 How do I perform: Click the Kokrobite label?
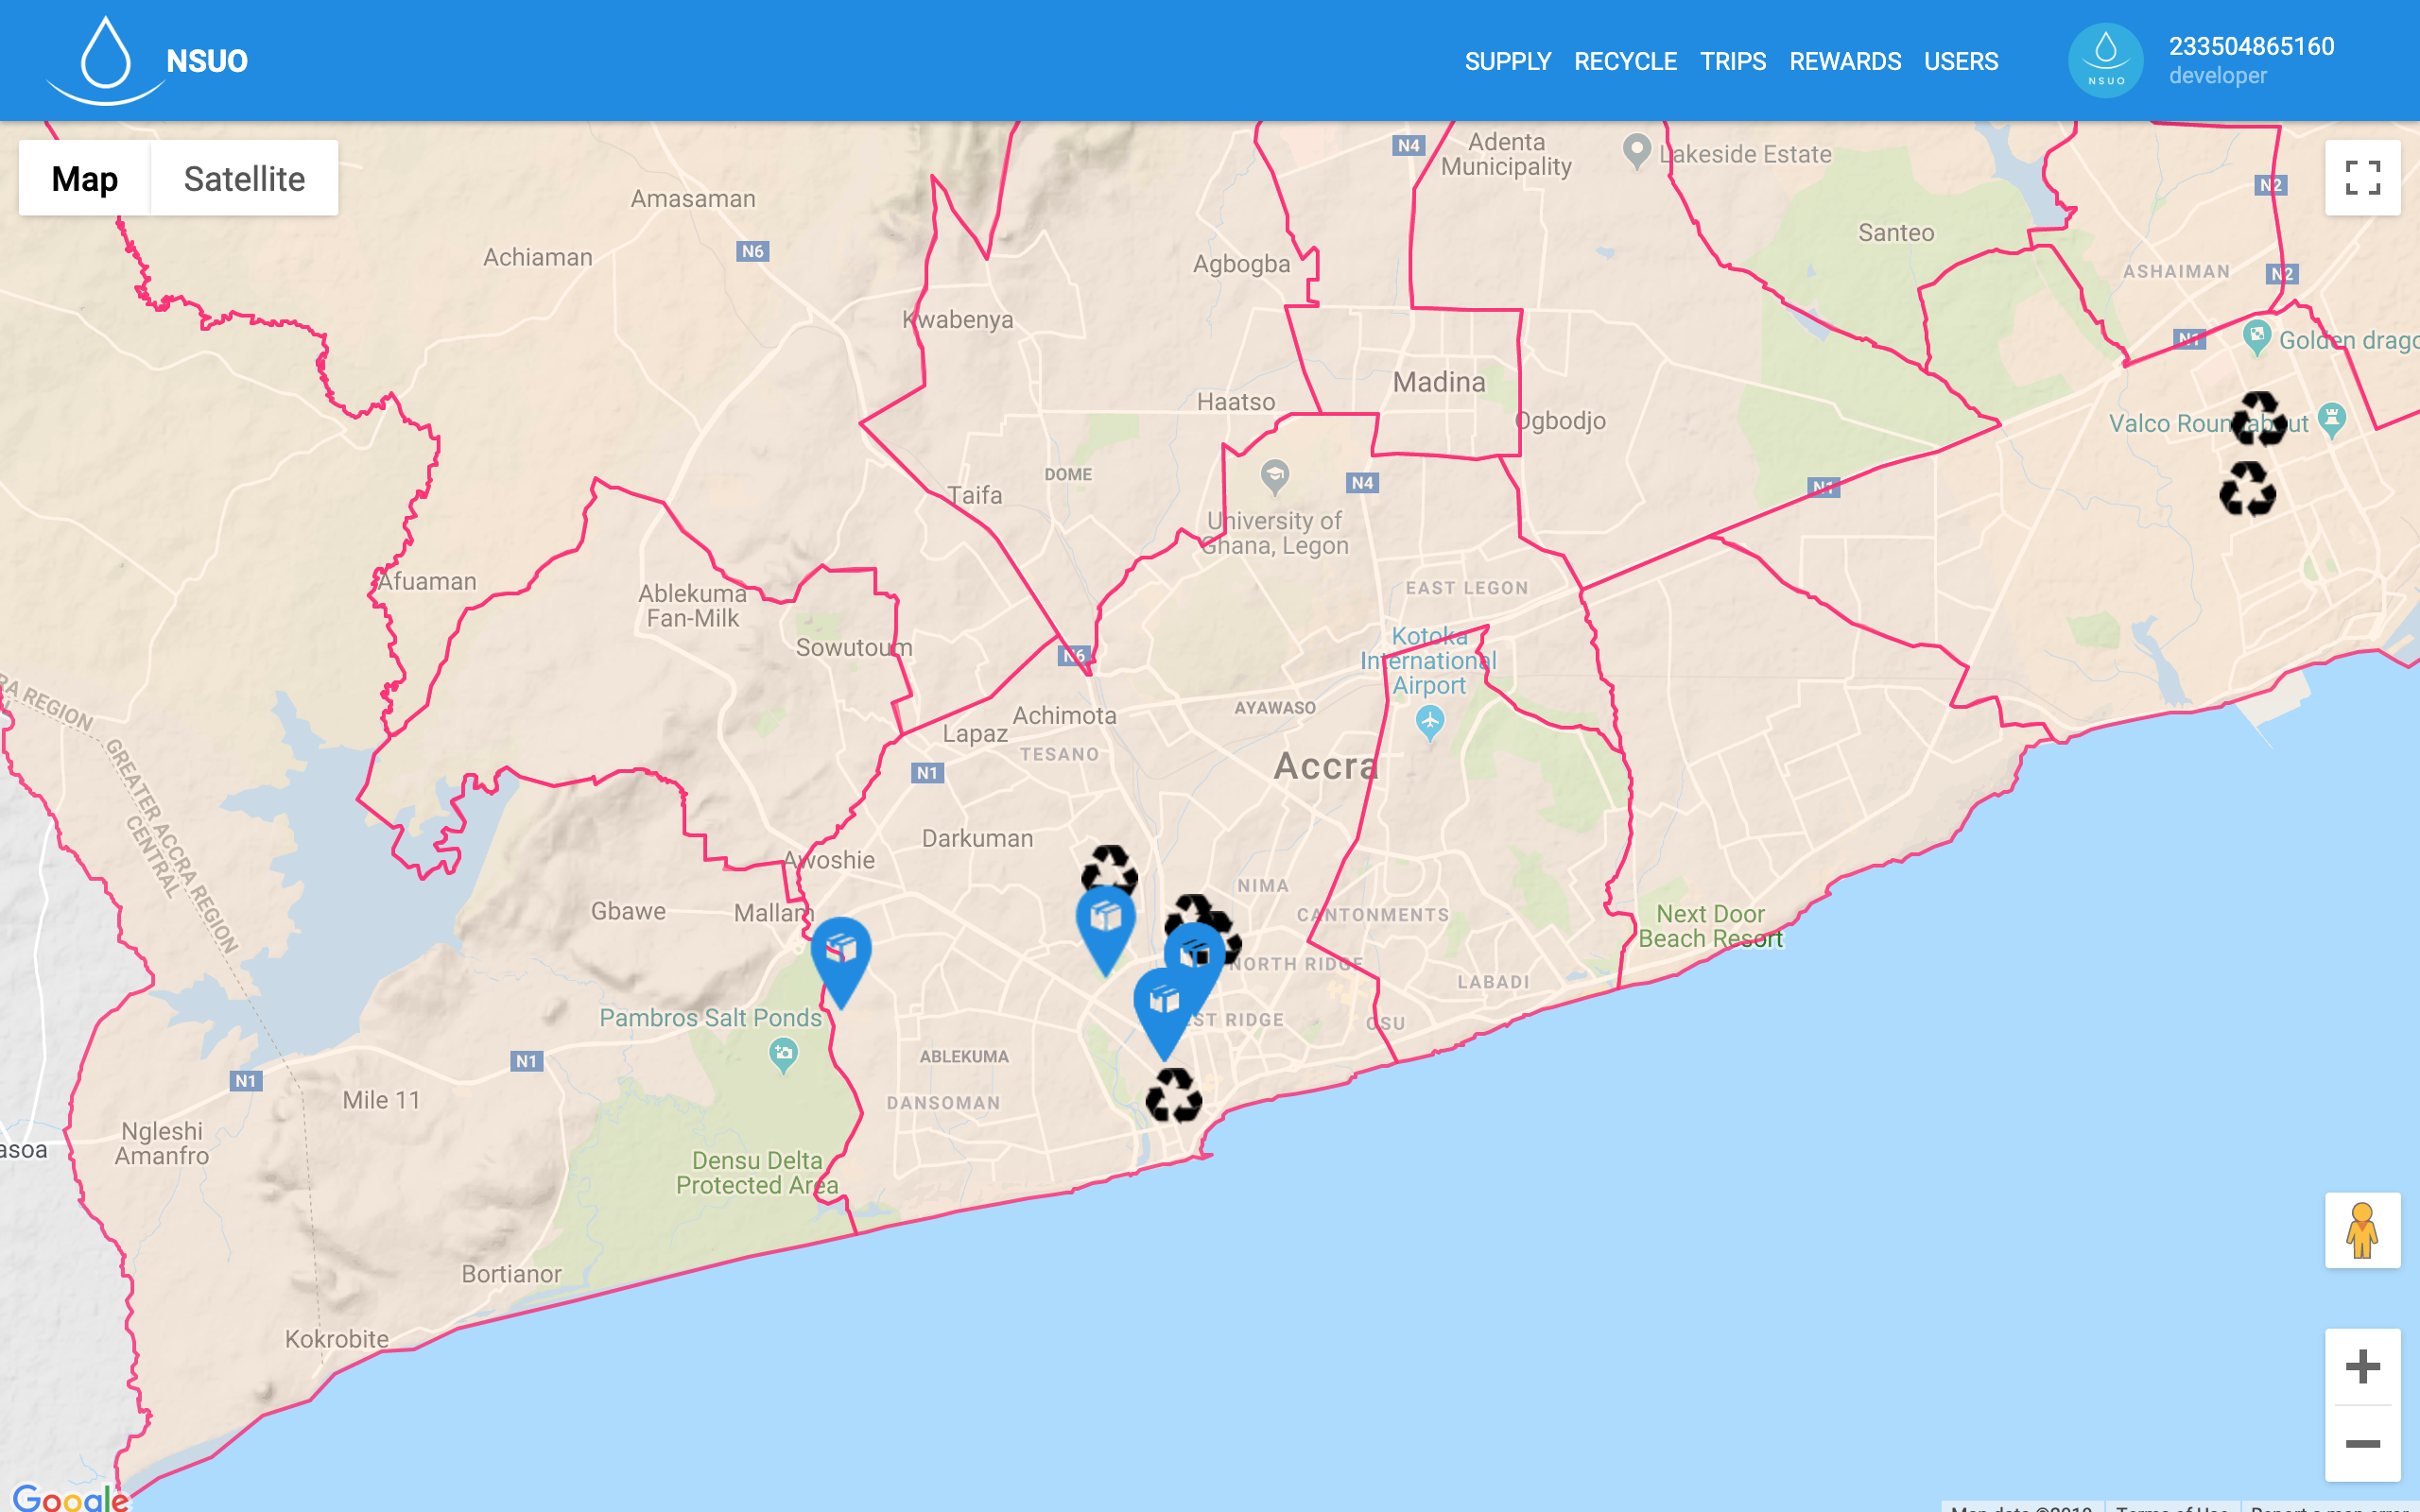(x=337, y=1339)
